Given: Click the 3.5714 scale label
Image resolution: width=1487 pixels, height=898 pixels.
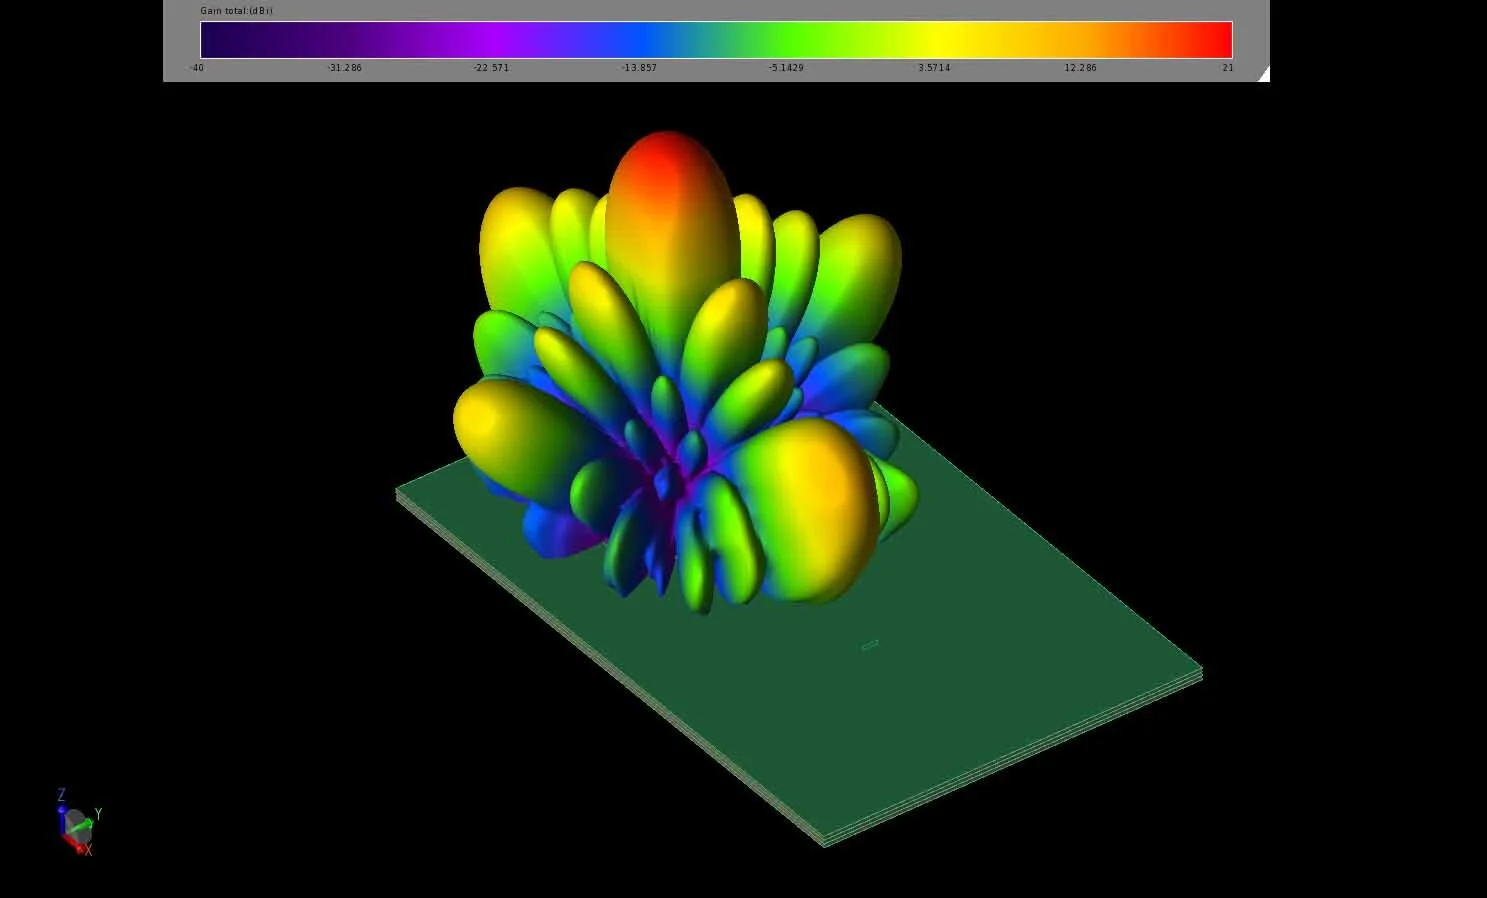Looking at the screenshot, I should pos(934,68).
